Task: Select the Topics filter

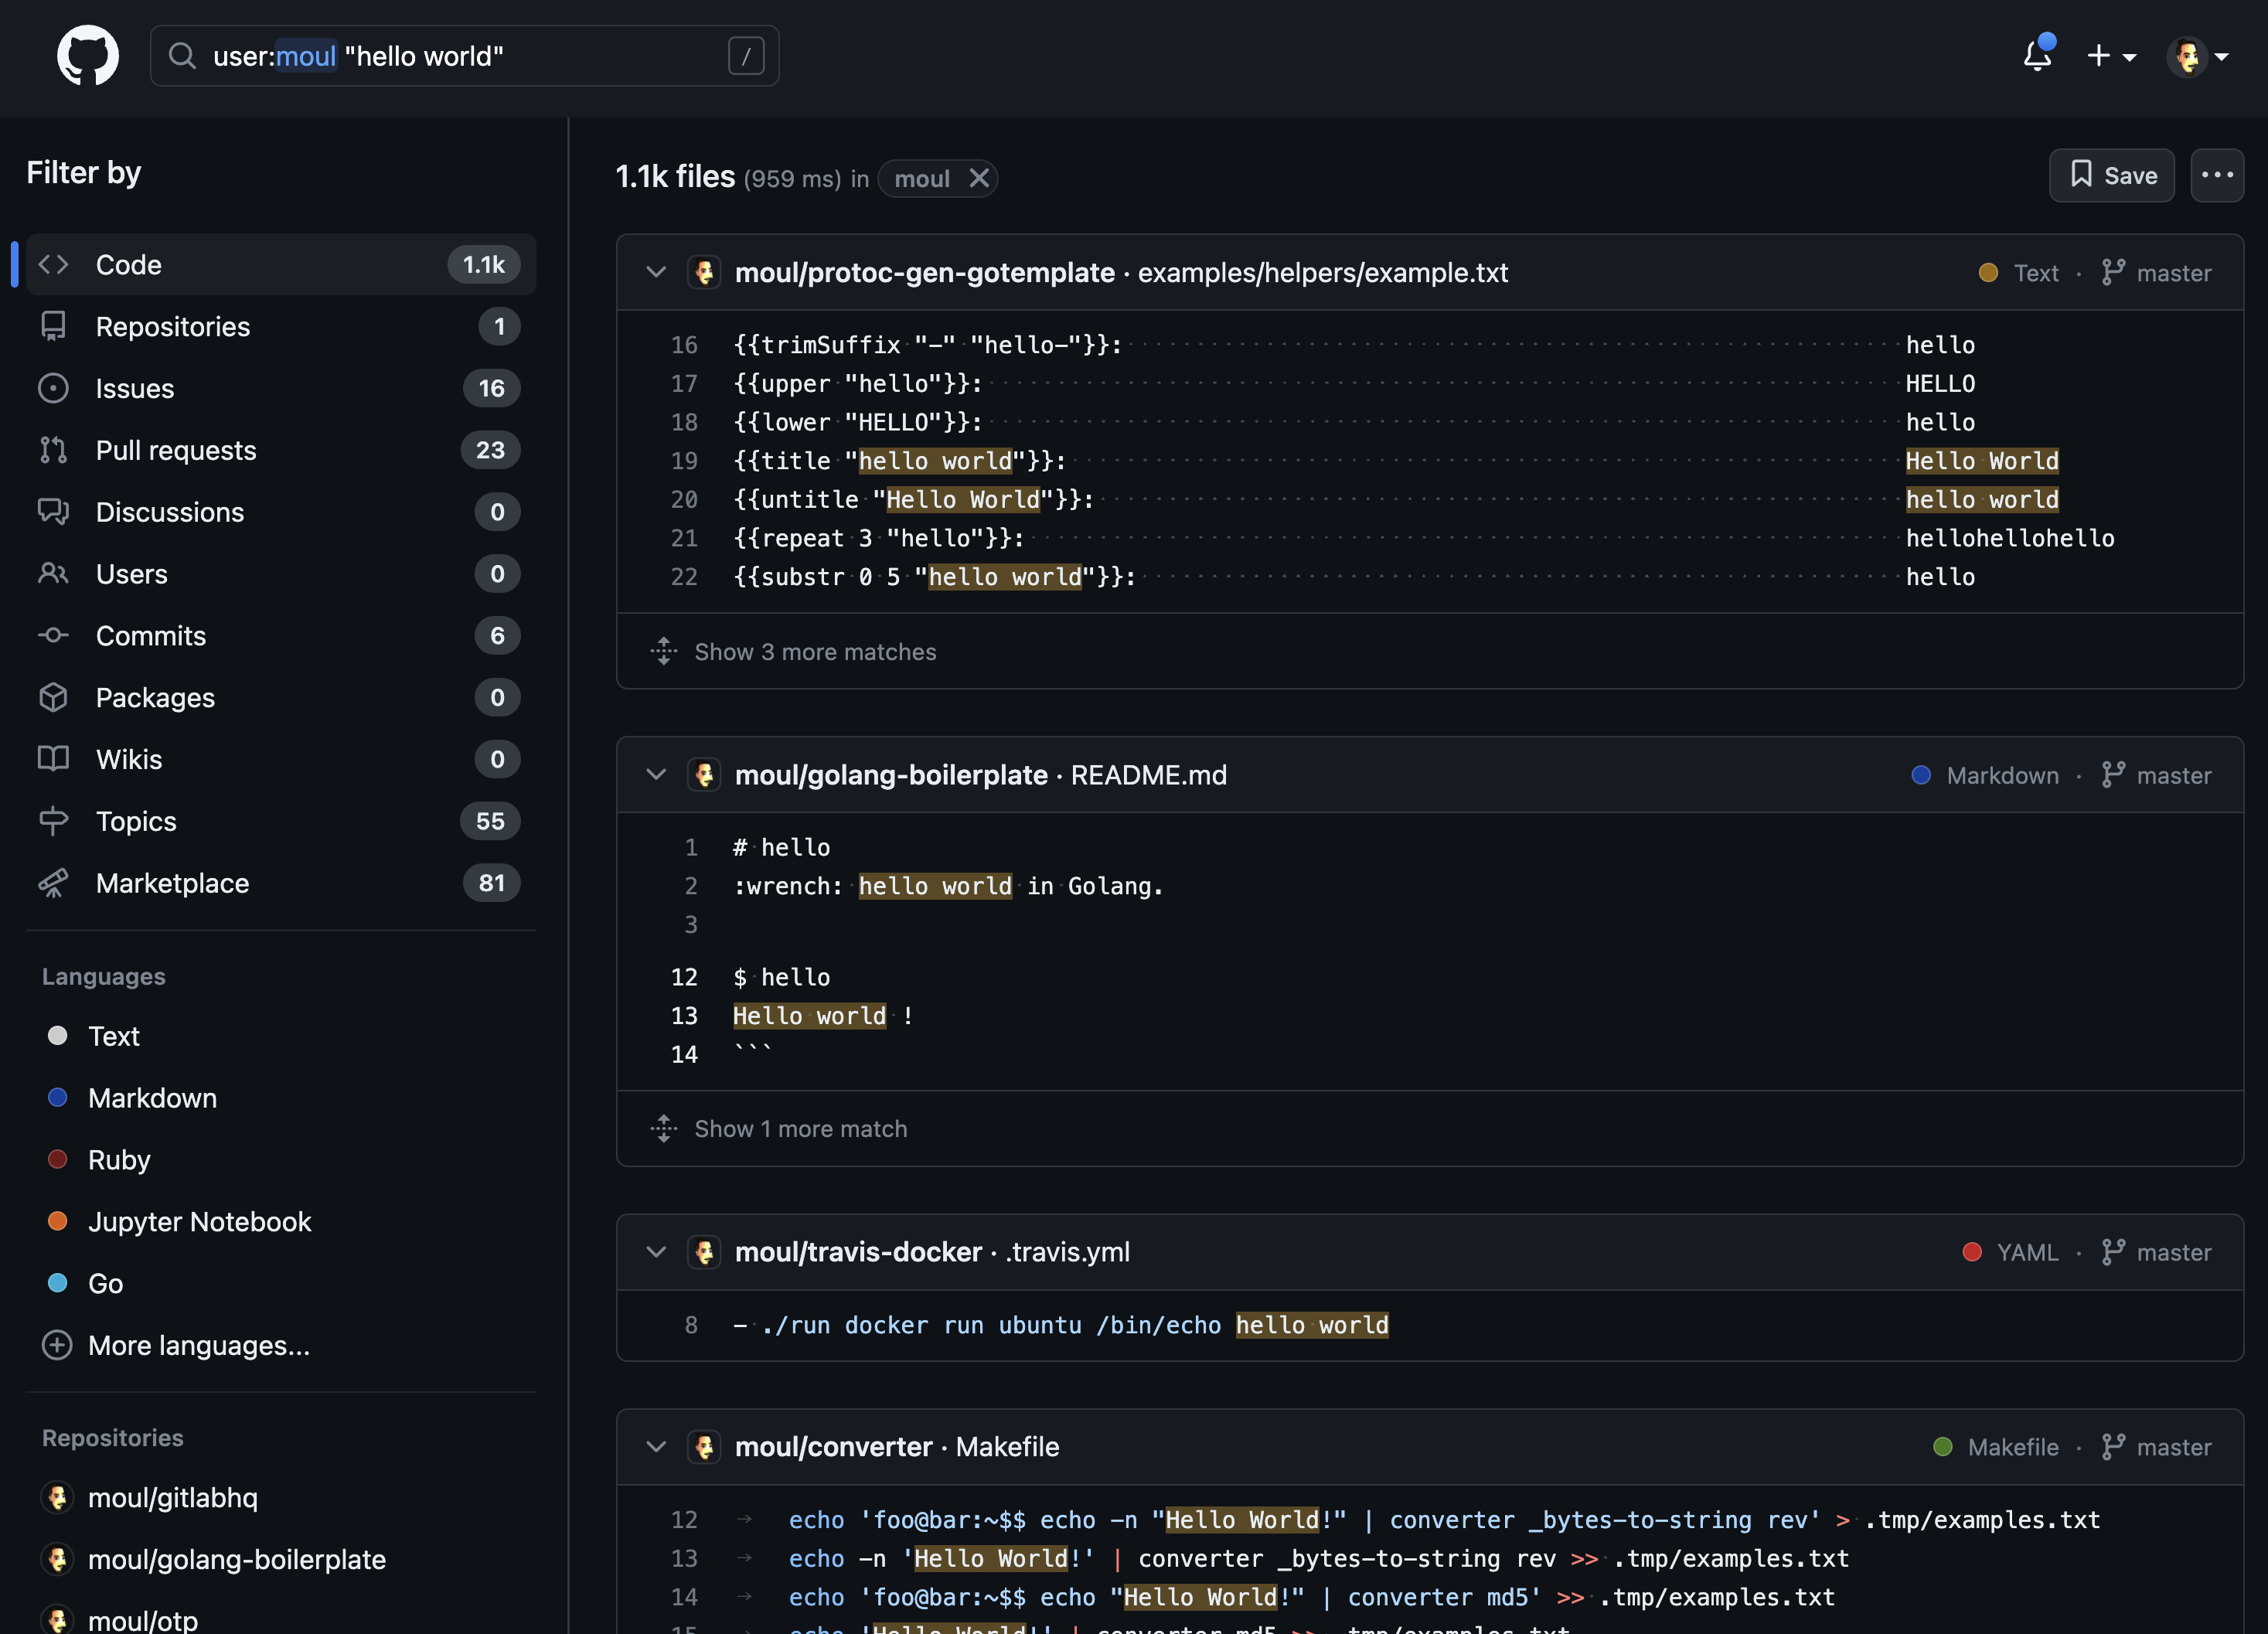Action: pyautogui.click(x=281, y=821)
